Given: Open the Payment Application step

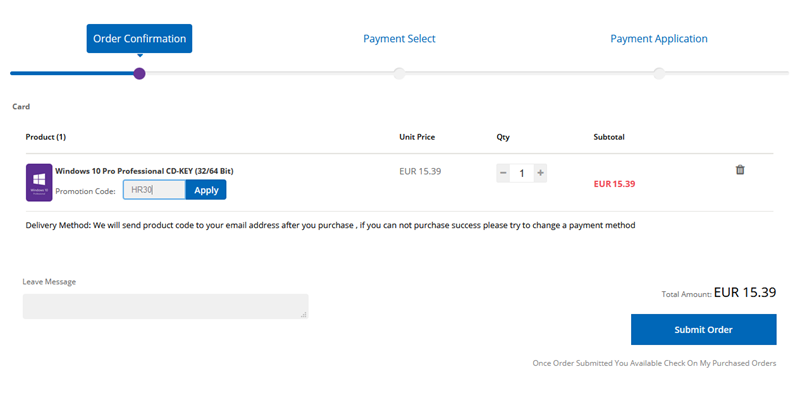Looking at the screenshot, I should click(x=658, y=39).
